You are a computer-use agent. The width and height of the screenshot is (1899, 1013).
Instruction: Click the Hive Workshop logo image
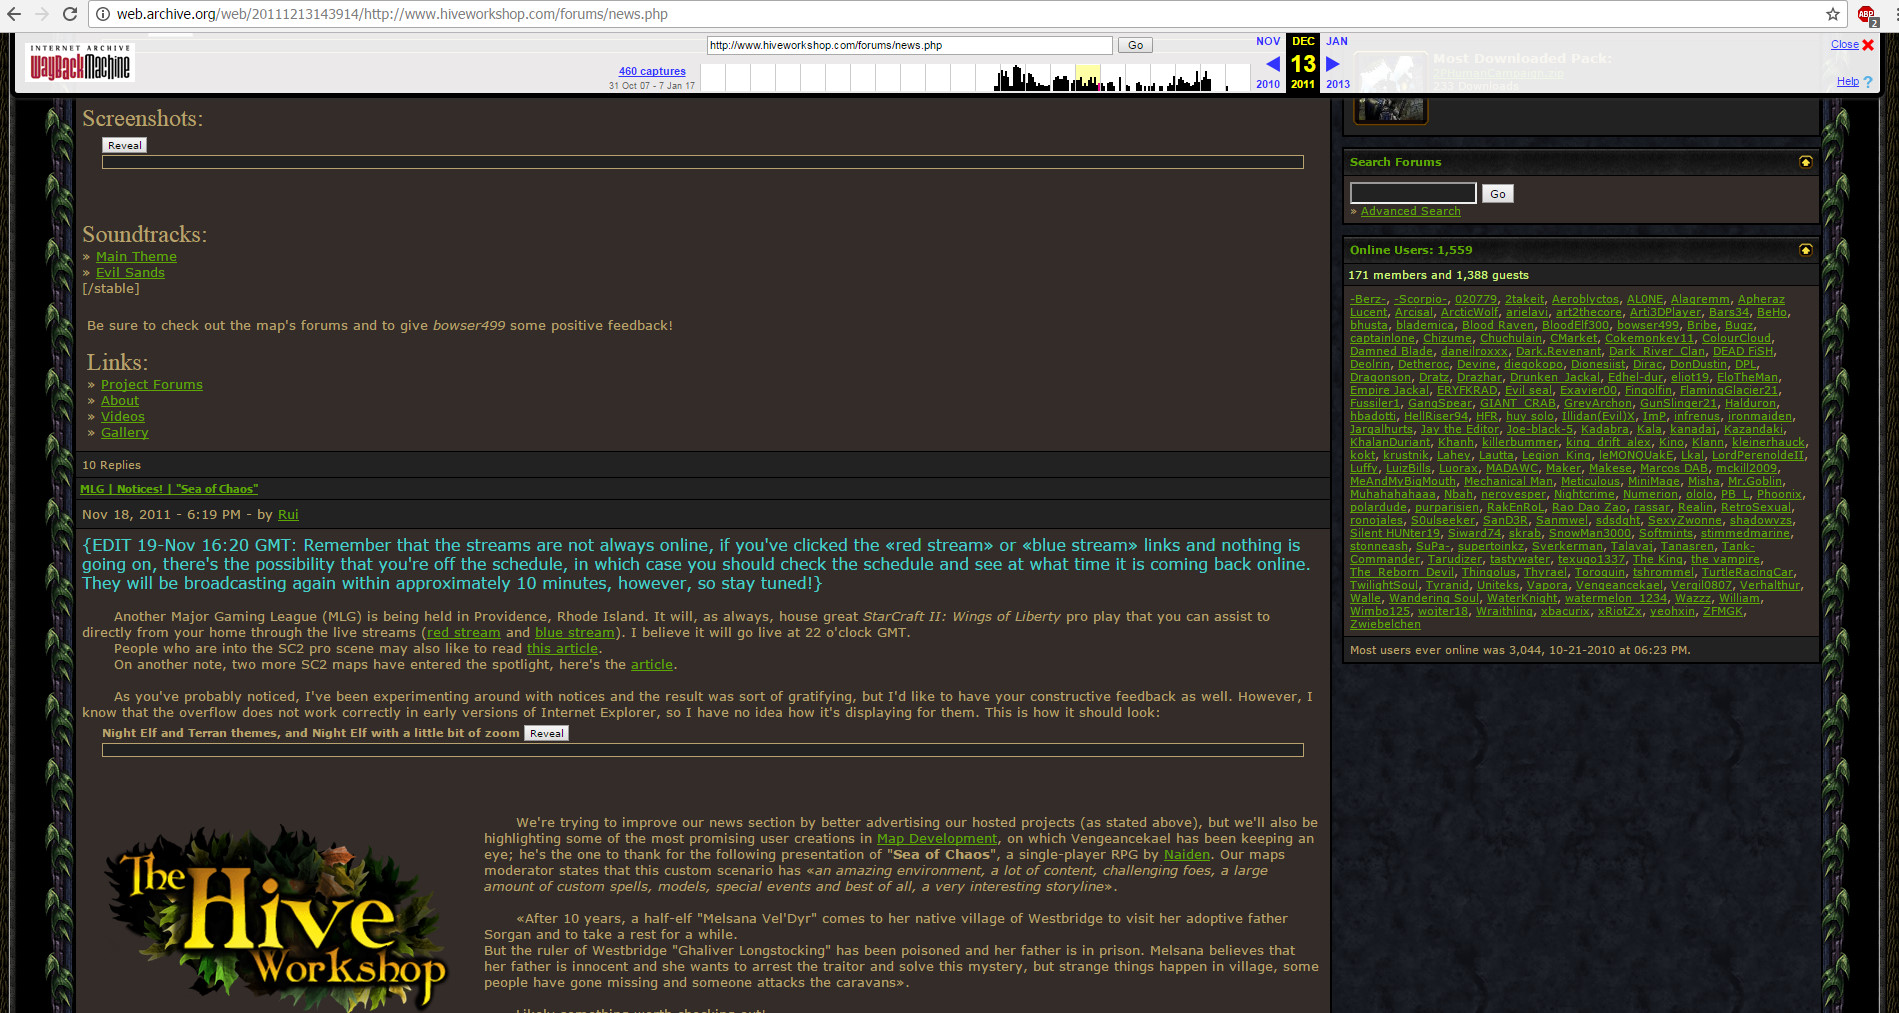pos(276,918)
